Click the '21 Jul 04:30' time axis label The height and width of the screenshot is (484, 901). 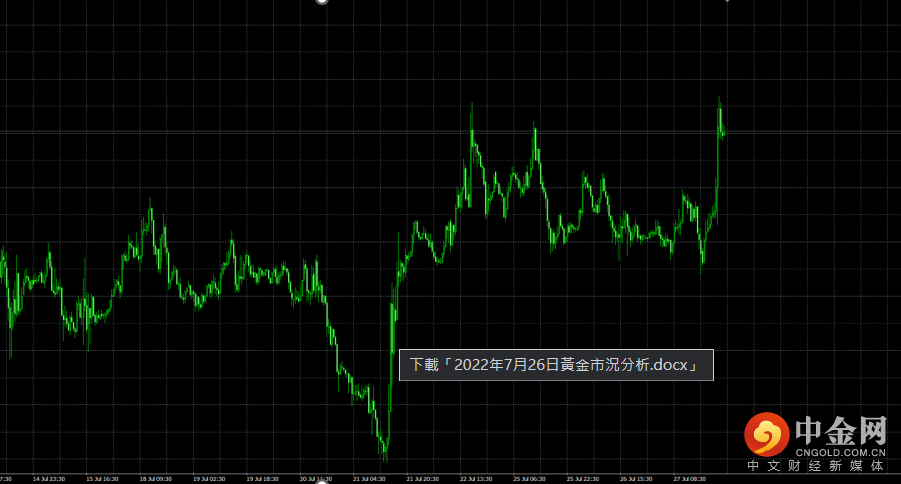point(369,479)
